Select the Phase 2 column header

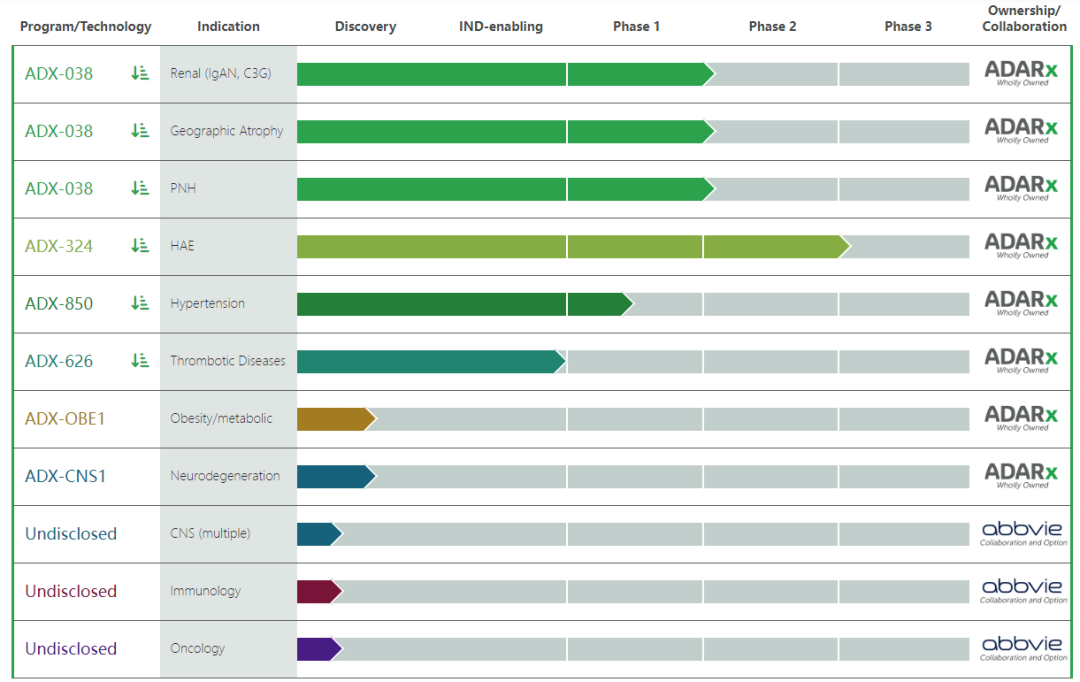tap(772, 27)
